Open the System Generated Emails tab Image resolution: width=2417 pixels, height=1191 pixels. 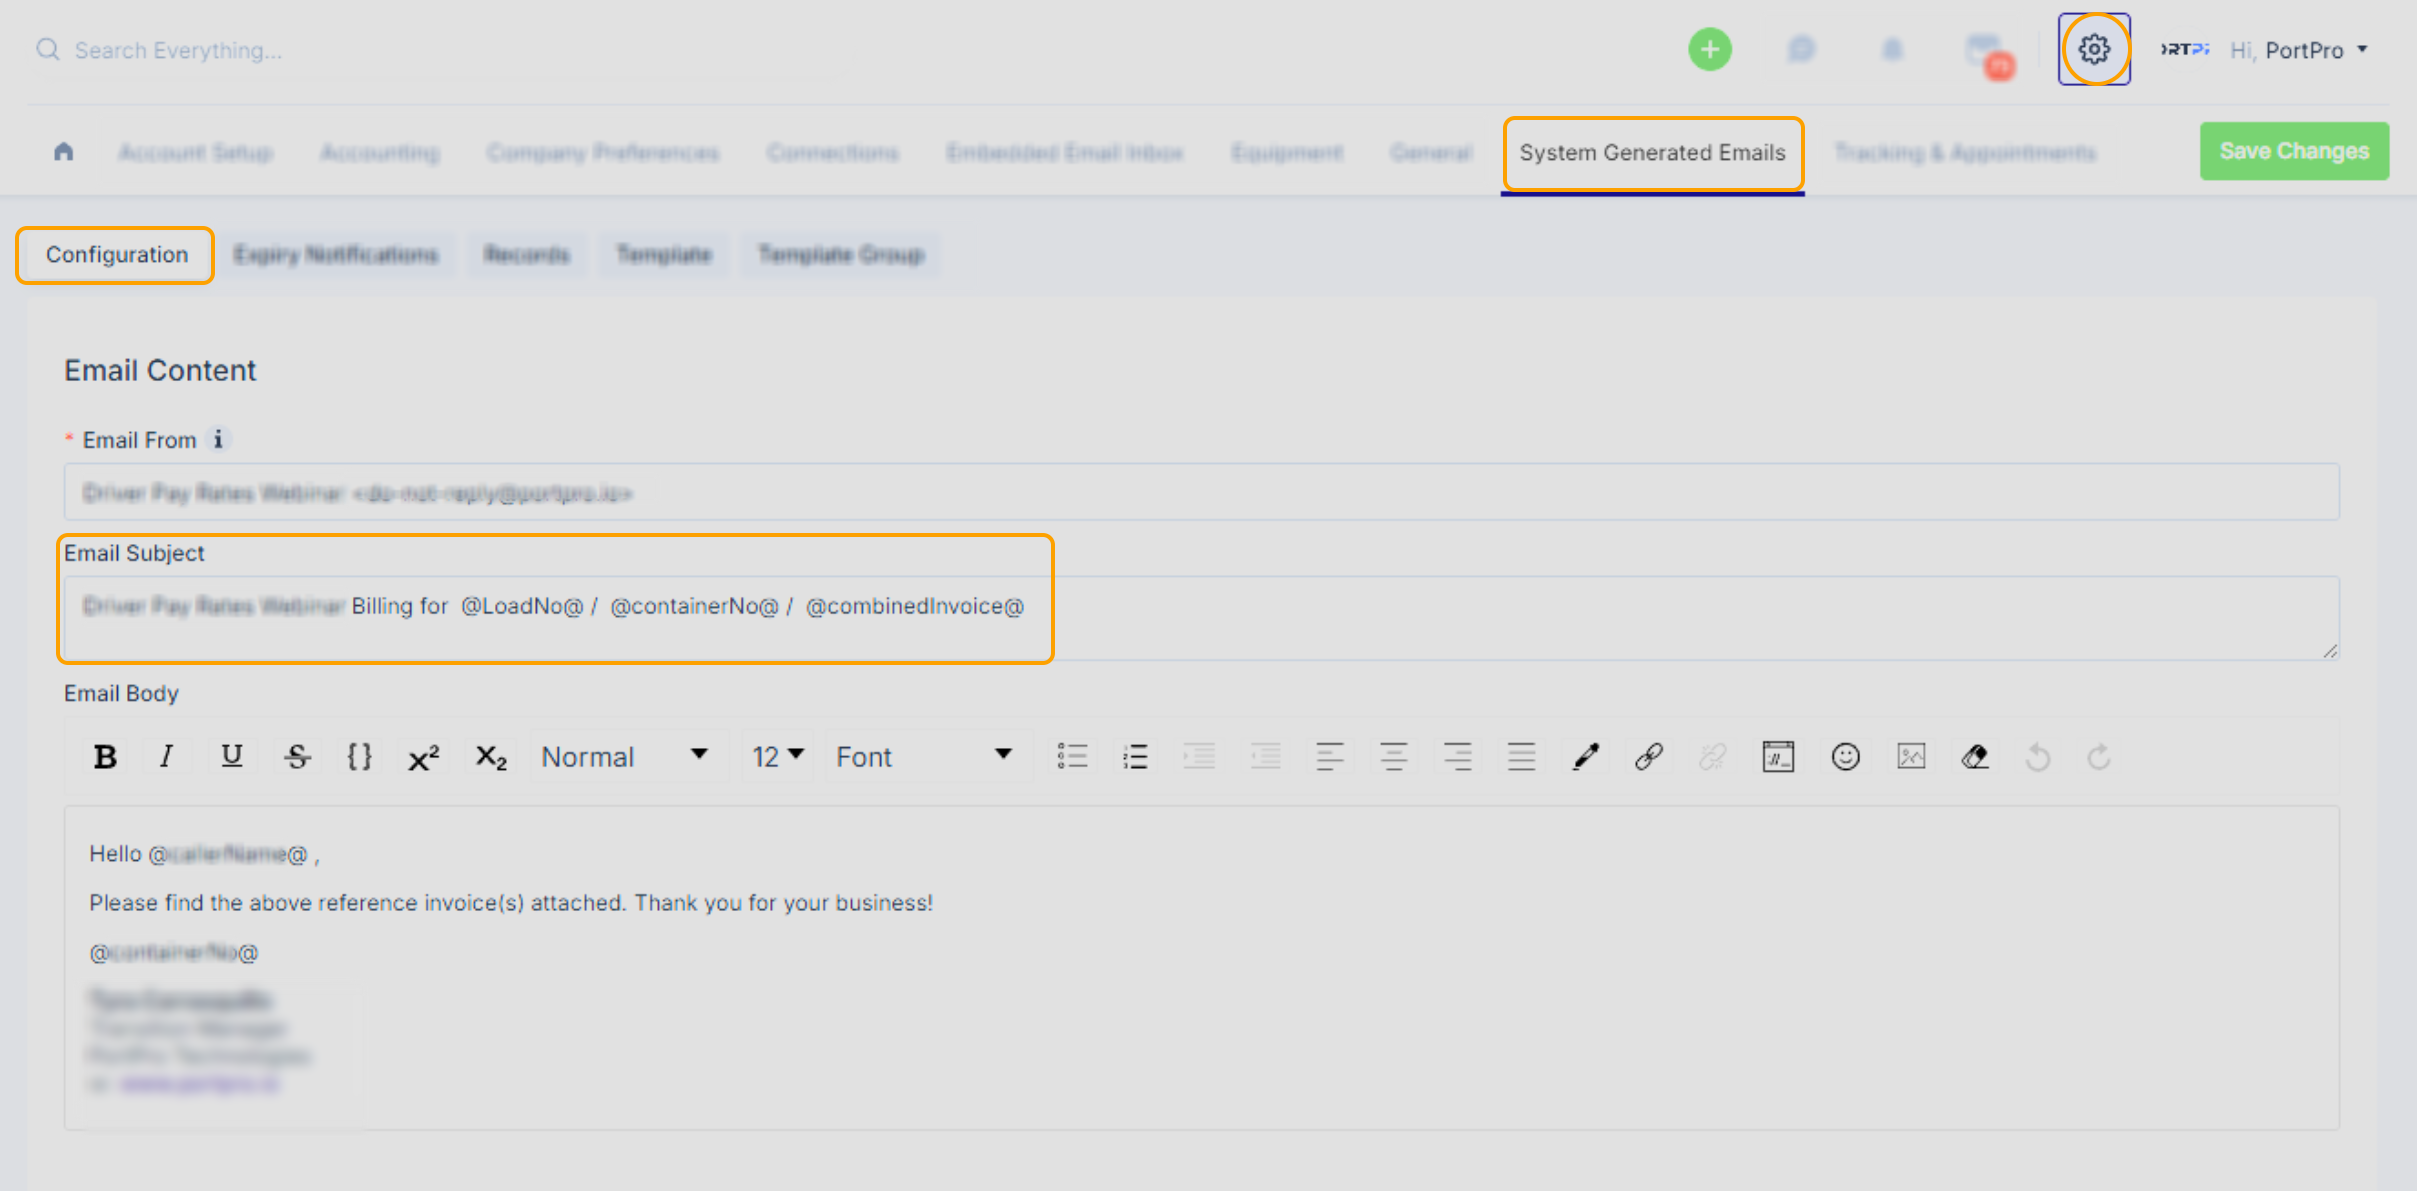(x=1652, y=153)
